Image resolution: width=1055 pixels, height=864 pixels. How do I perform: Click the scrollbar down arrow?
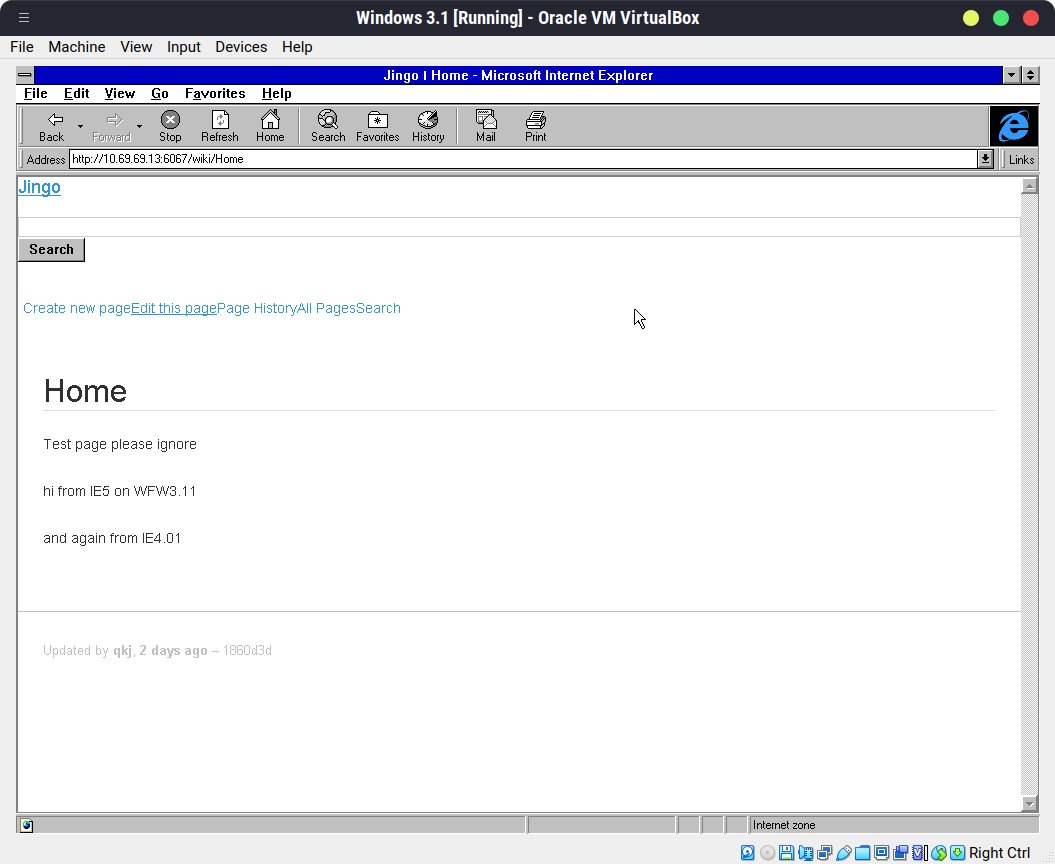(x=1029, y=803)
